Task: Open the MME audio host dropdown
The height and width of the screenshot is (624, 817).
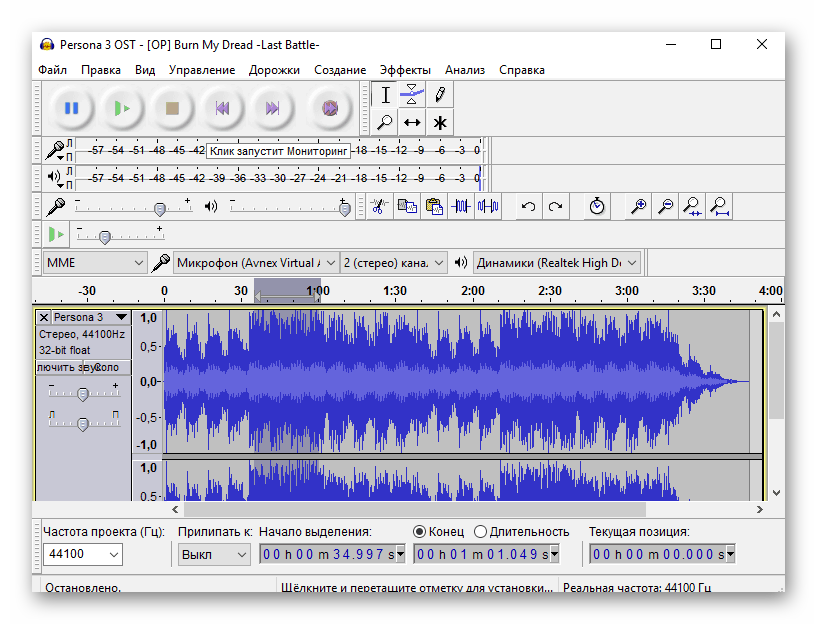Action: (94, 263)
